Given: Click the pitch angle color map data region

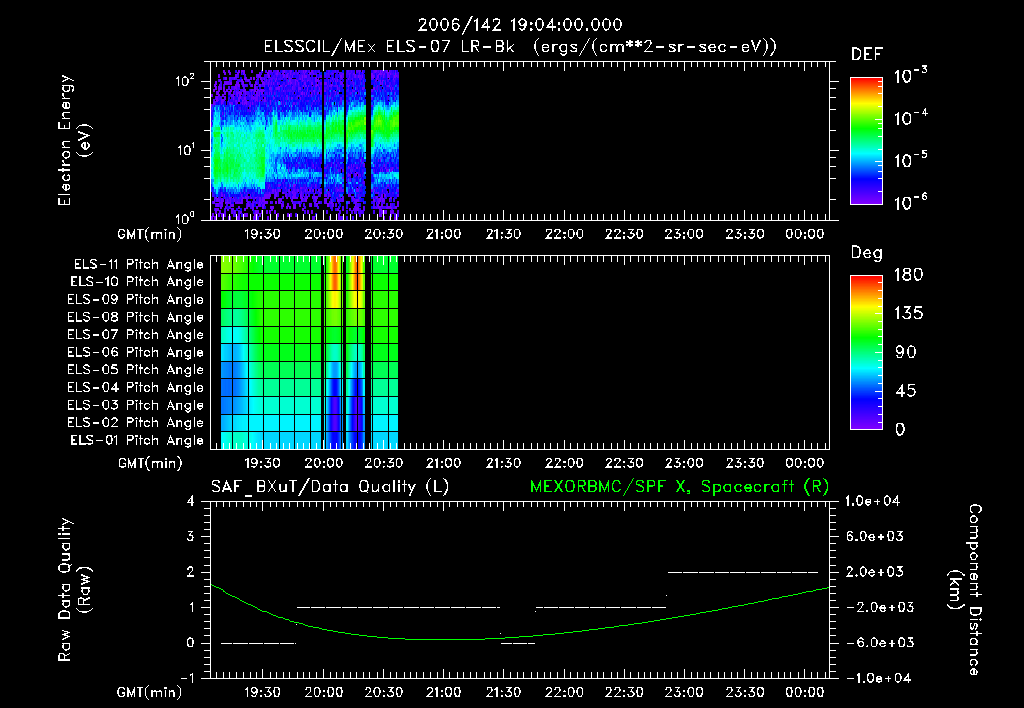Looking at the screenshot, I should pos(310,353).
